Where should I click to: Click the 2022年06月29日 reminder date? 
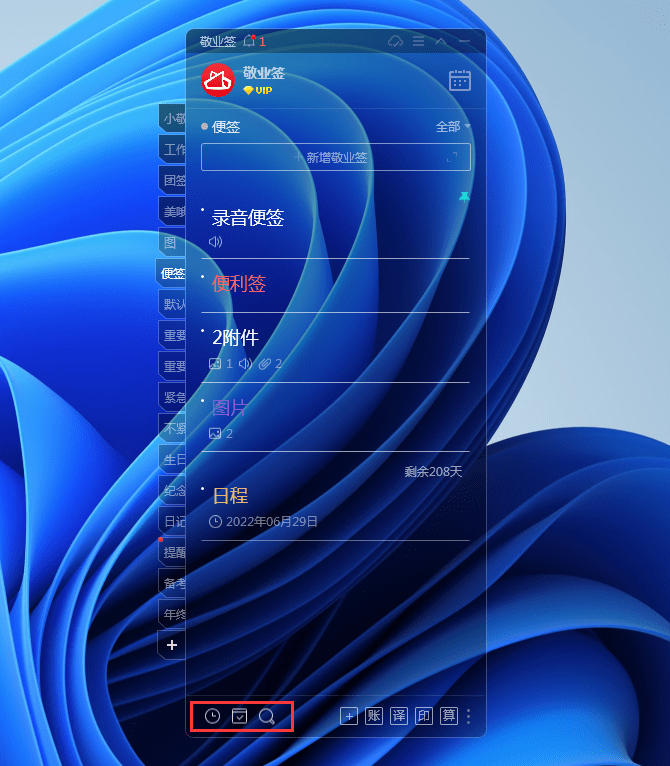tap(272, 522)
